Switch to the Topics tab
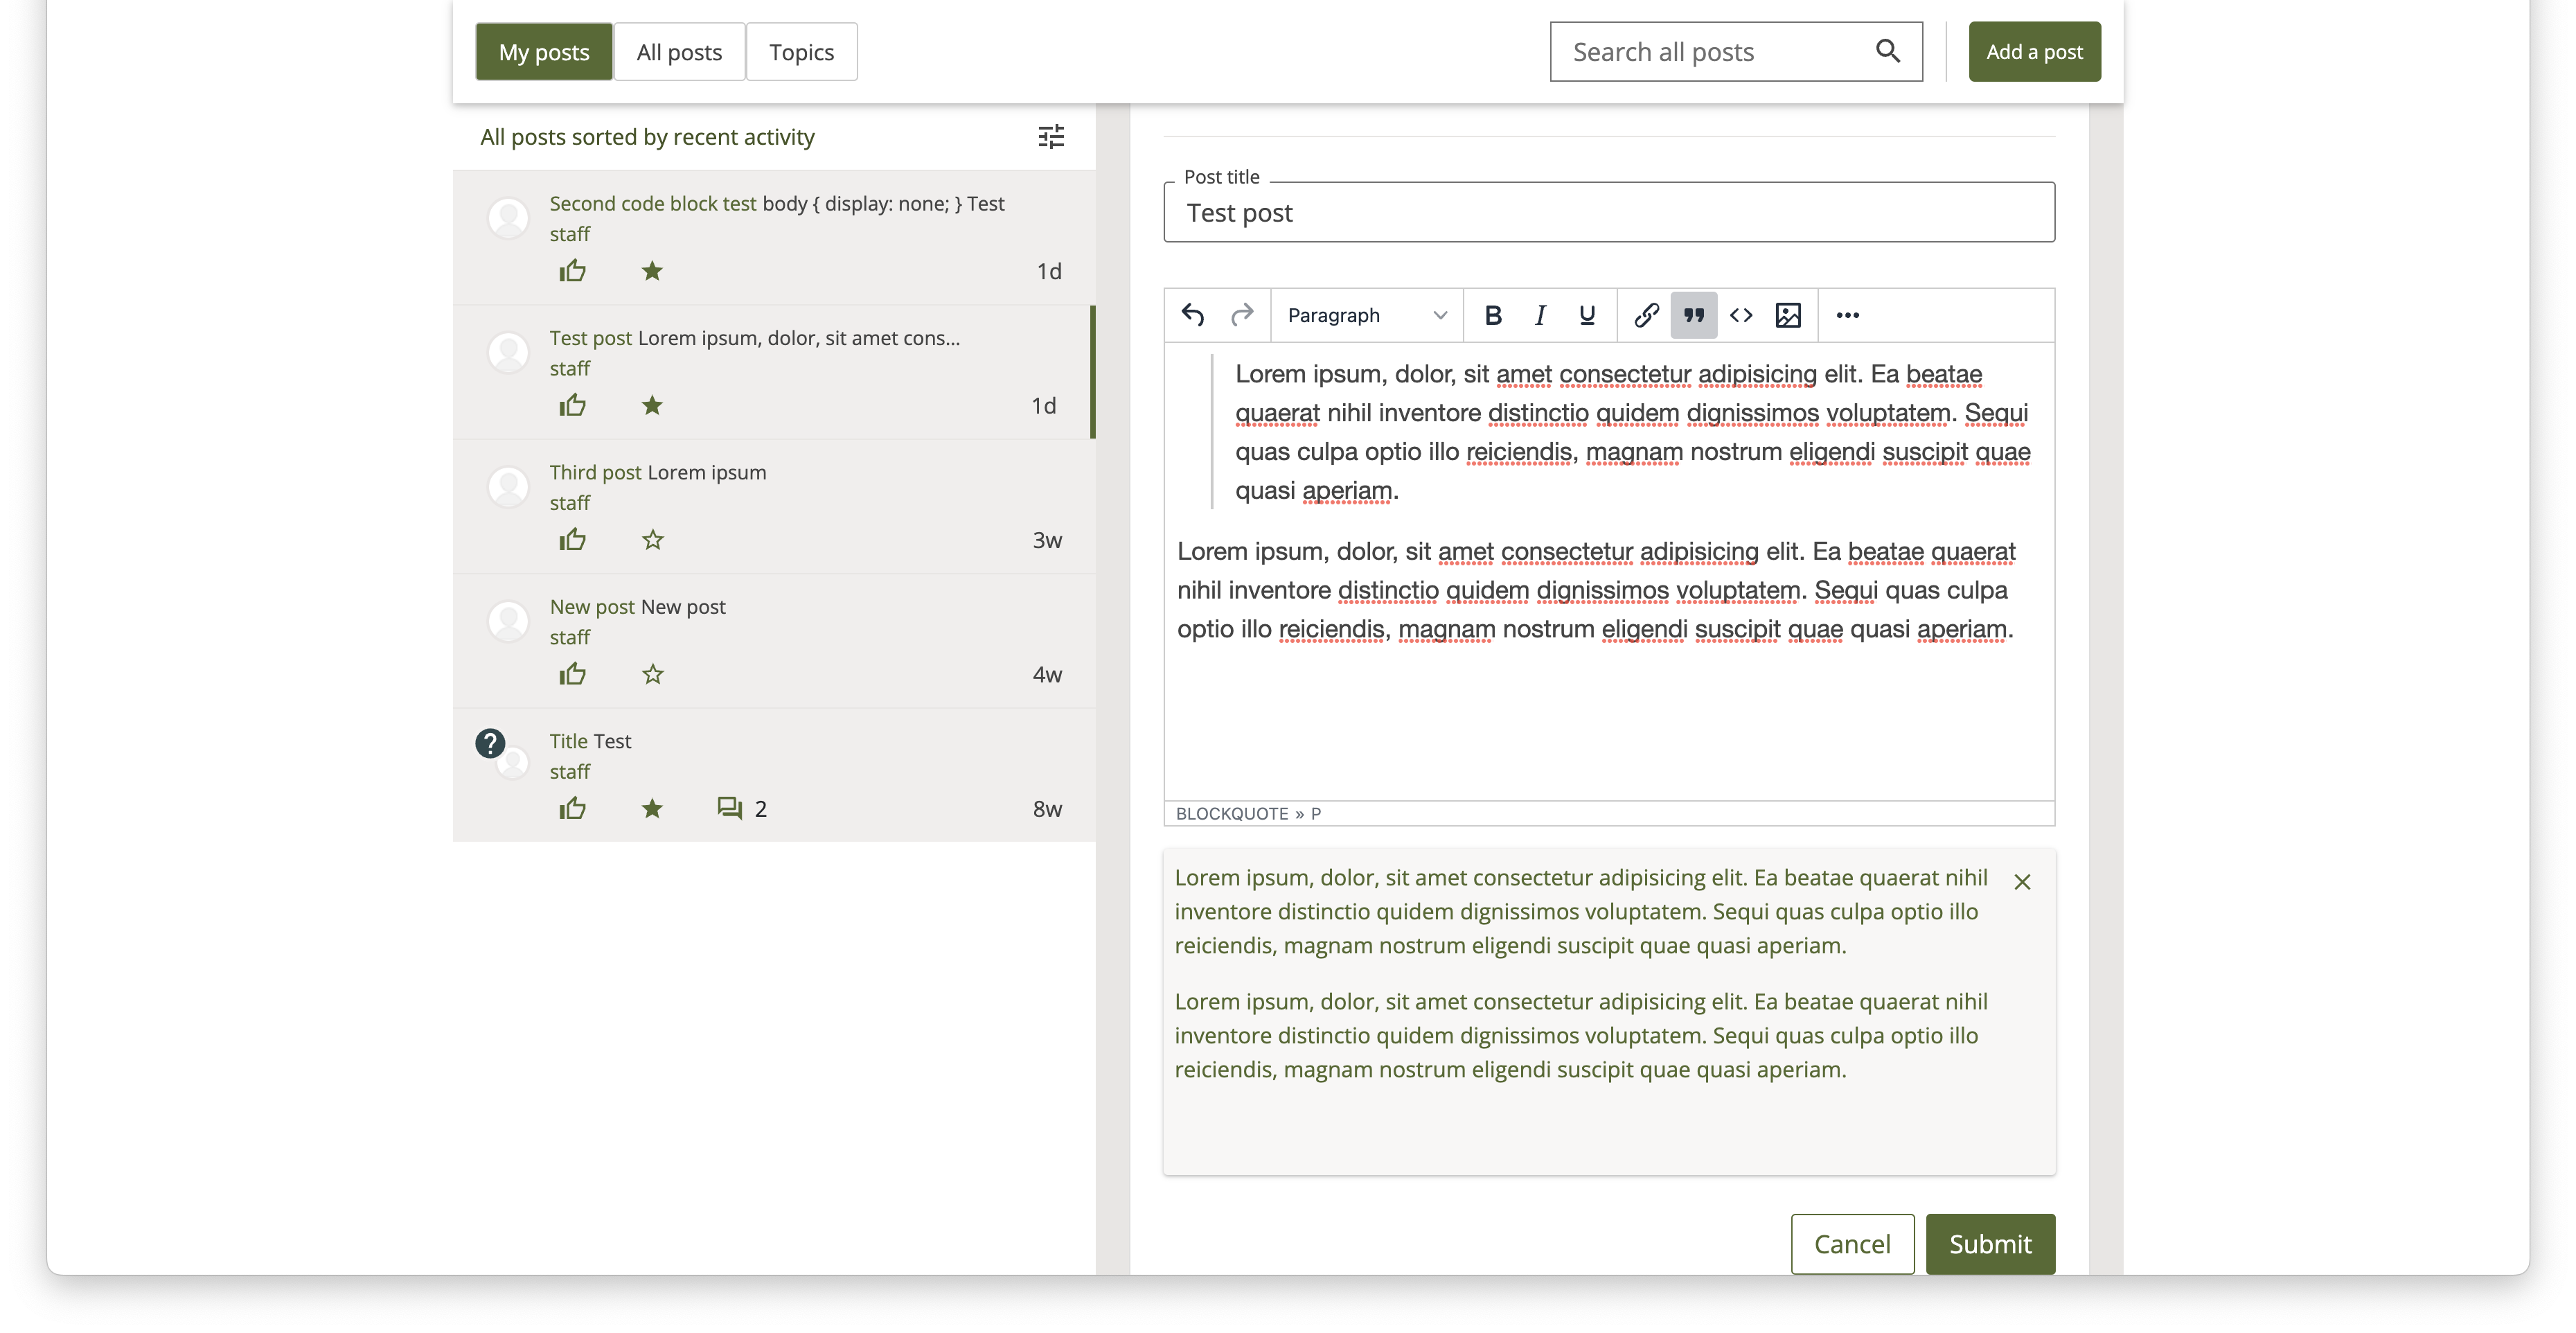2576x1333 pixels. [801, 51]
